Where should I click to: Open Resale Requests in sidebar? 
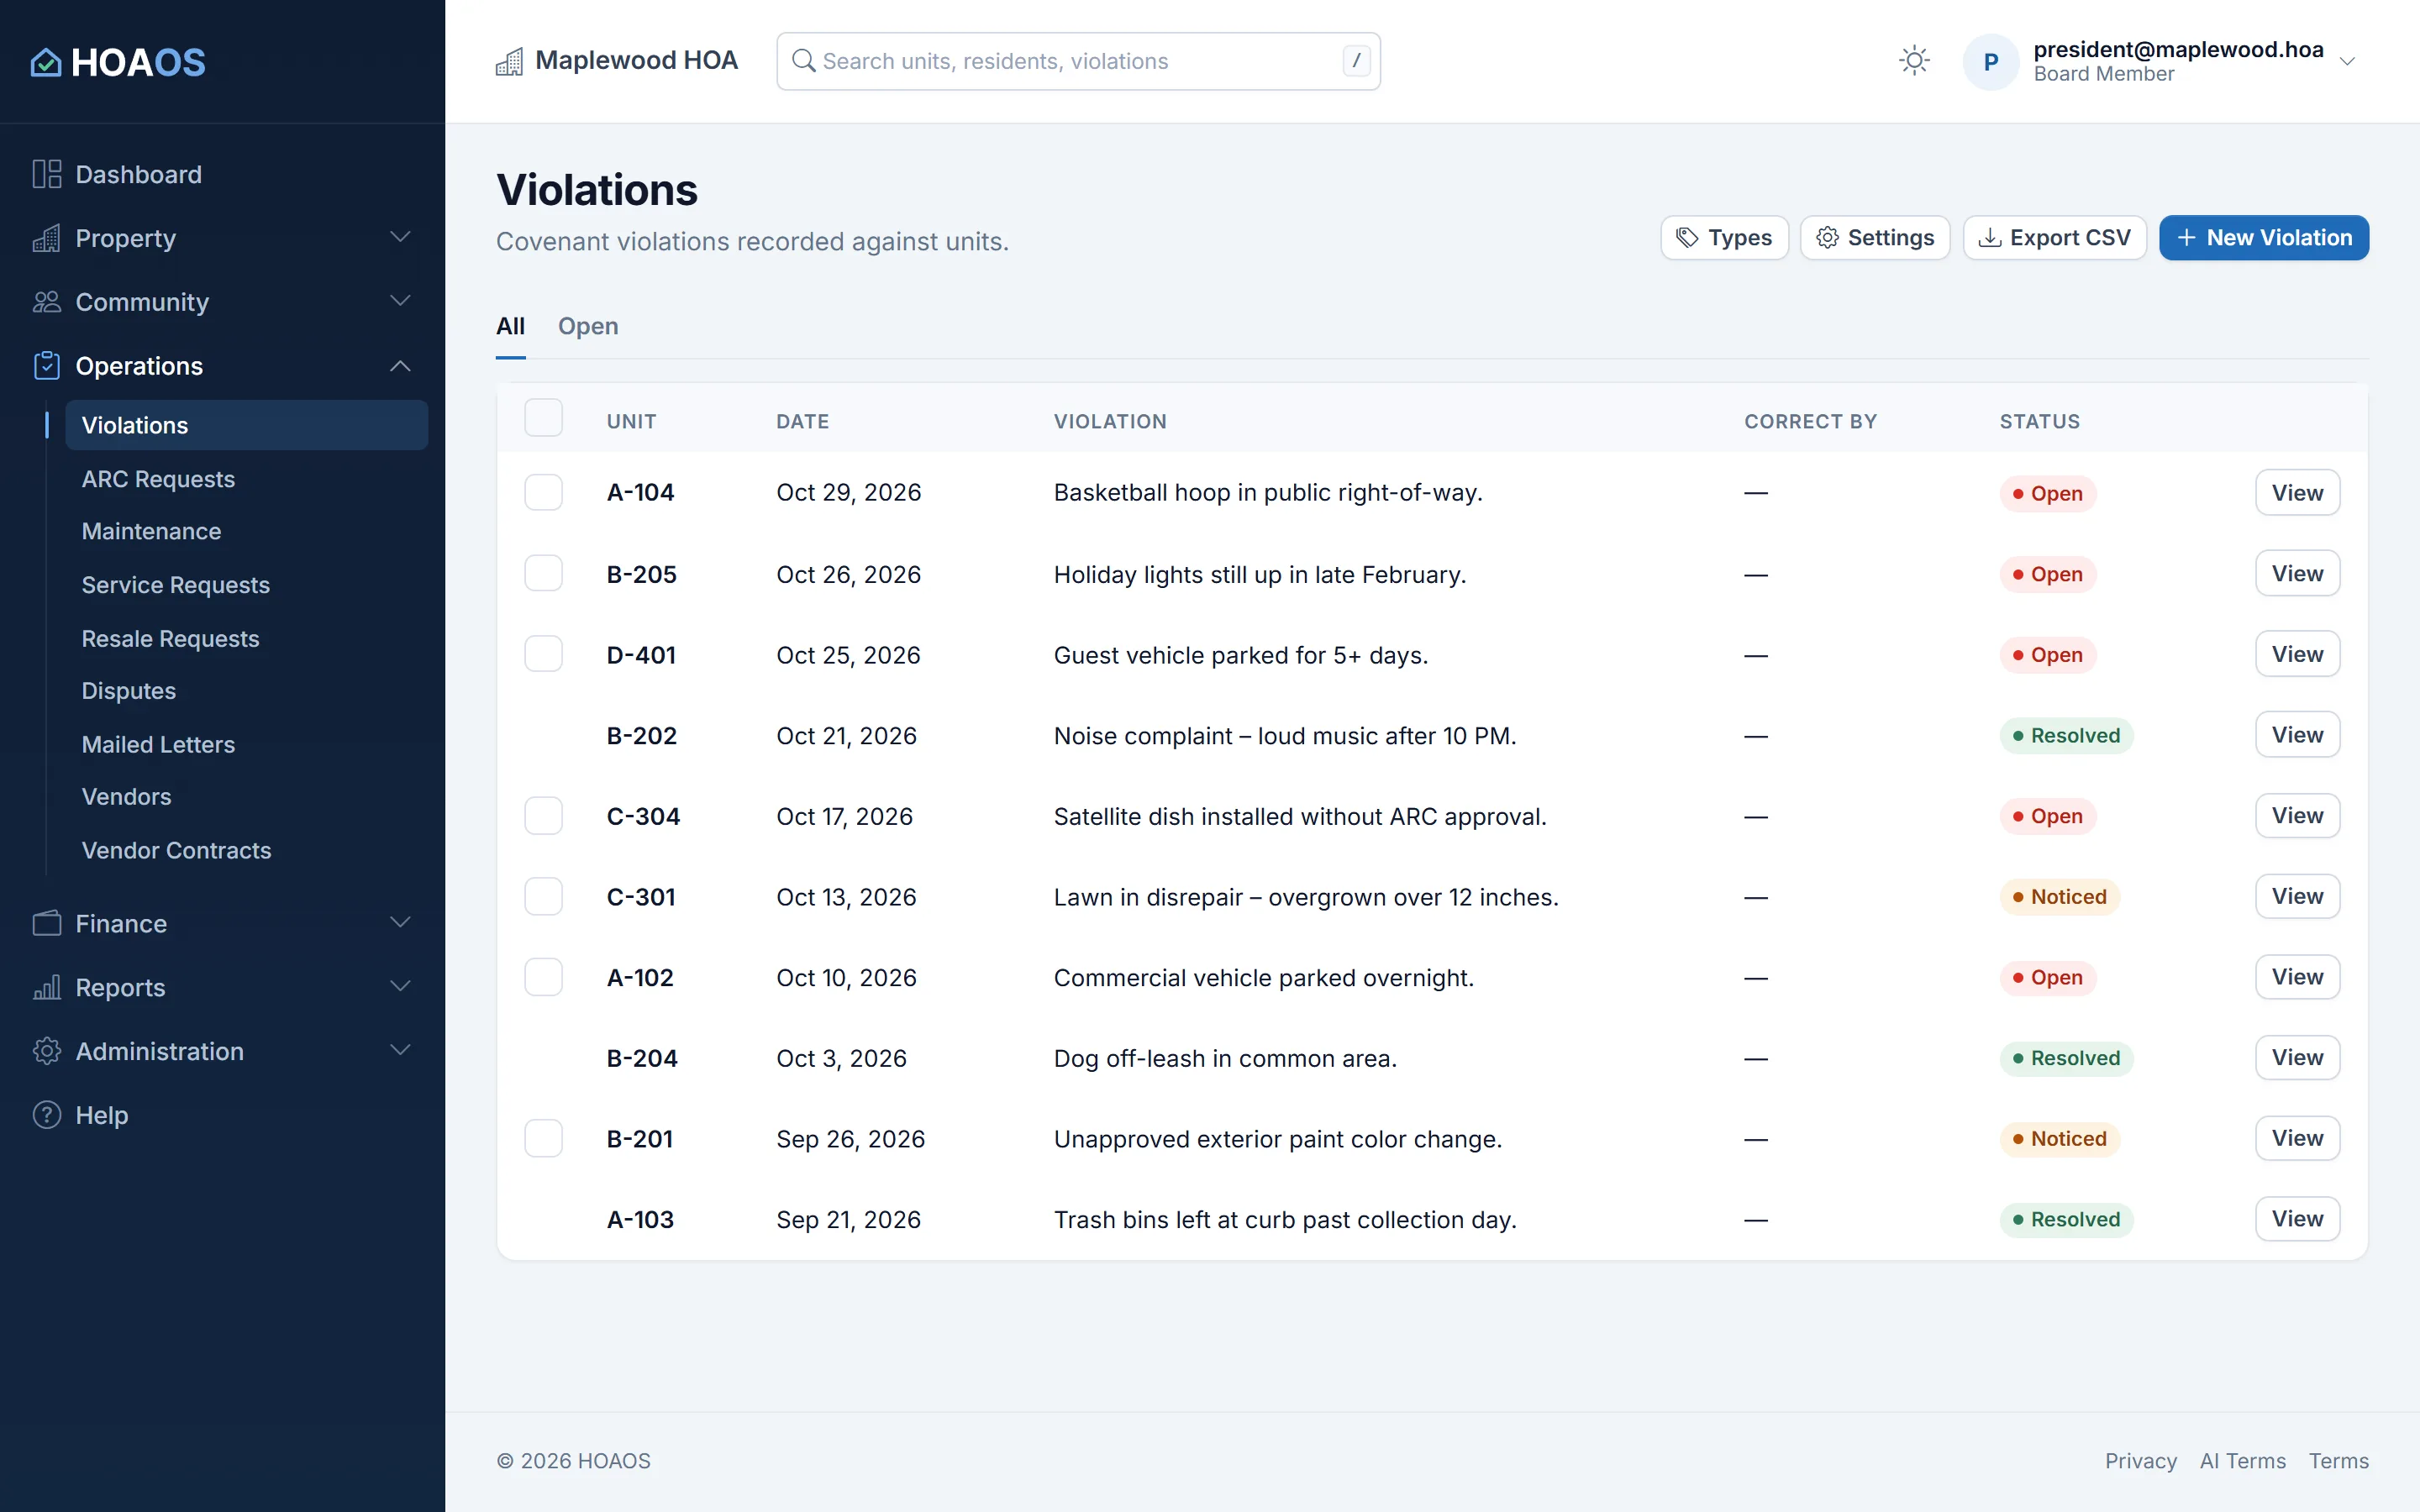[x=170, y=638]
